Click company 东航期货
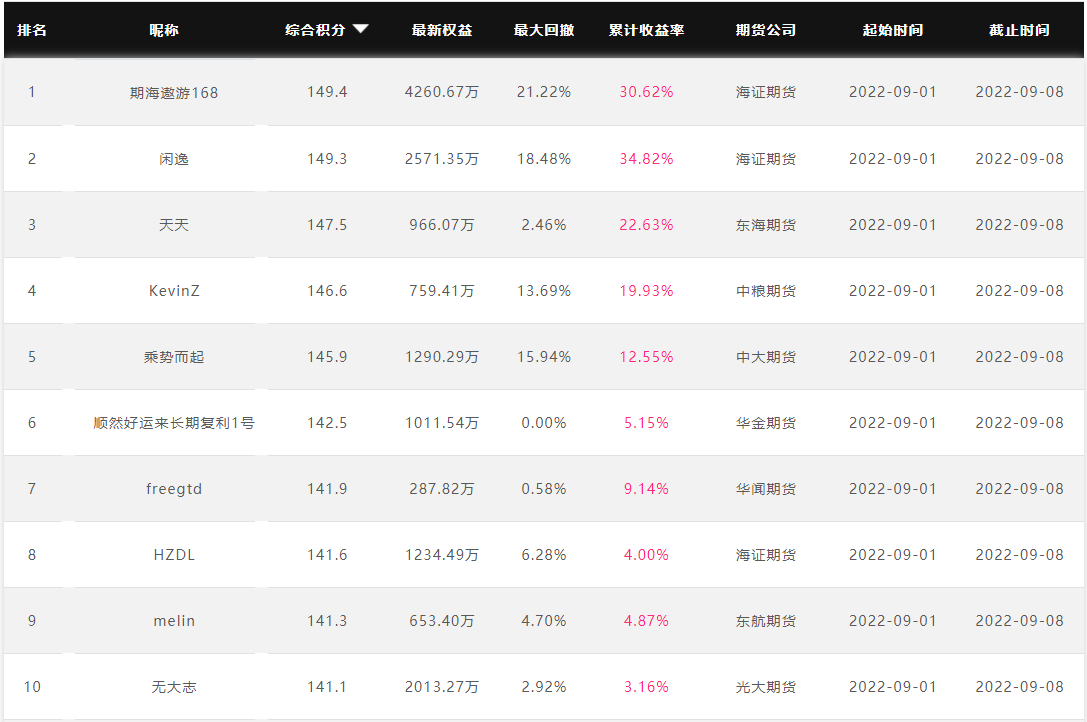The height and width of the screenshot is (722, 1087). [765, 620]
